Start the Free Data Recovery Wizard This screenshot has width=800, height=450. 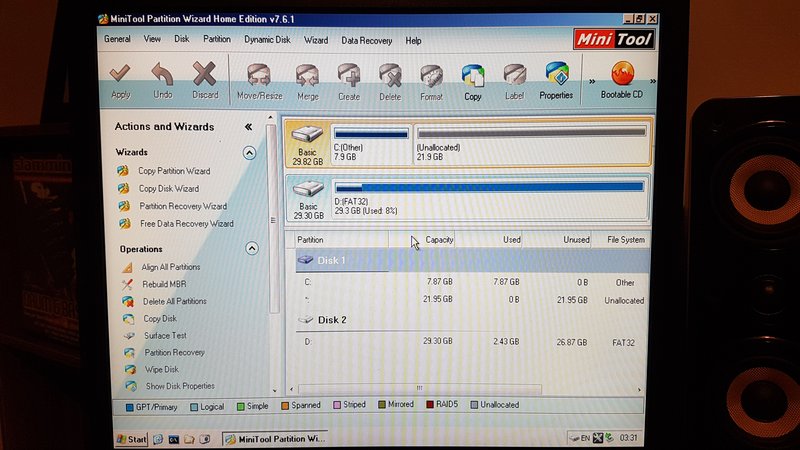187,223
